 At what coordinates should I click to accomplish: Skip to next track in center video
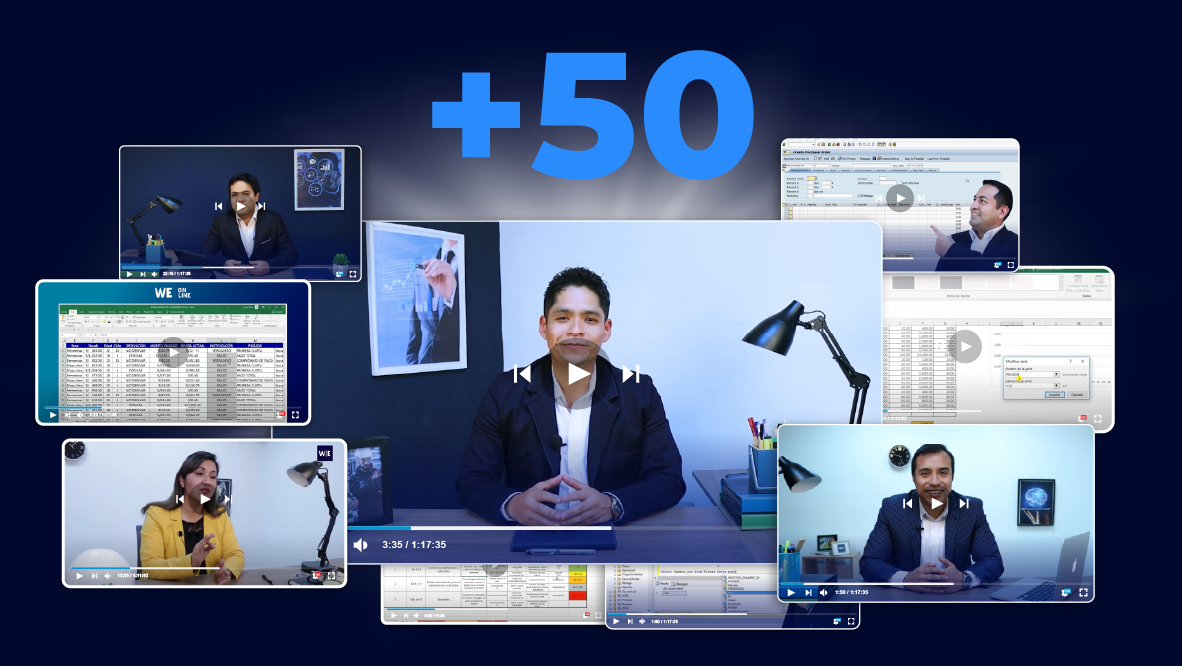630,374
